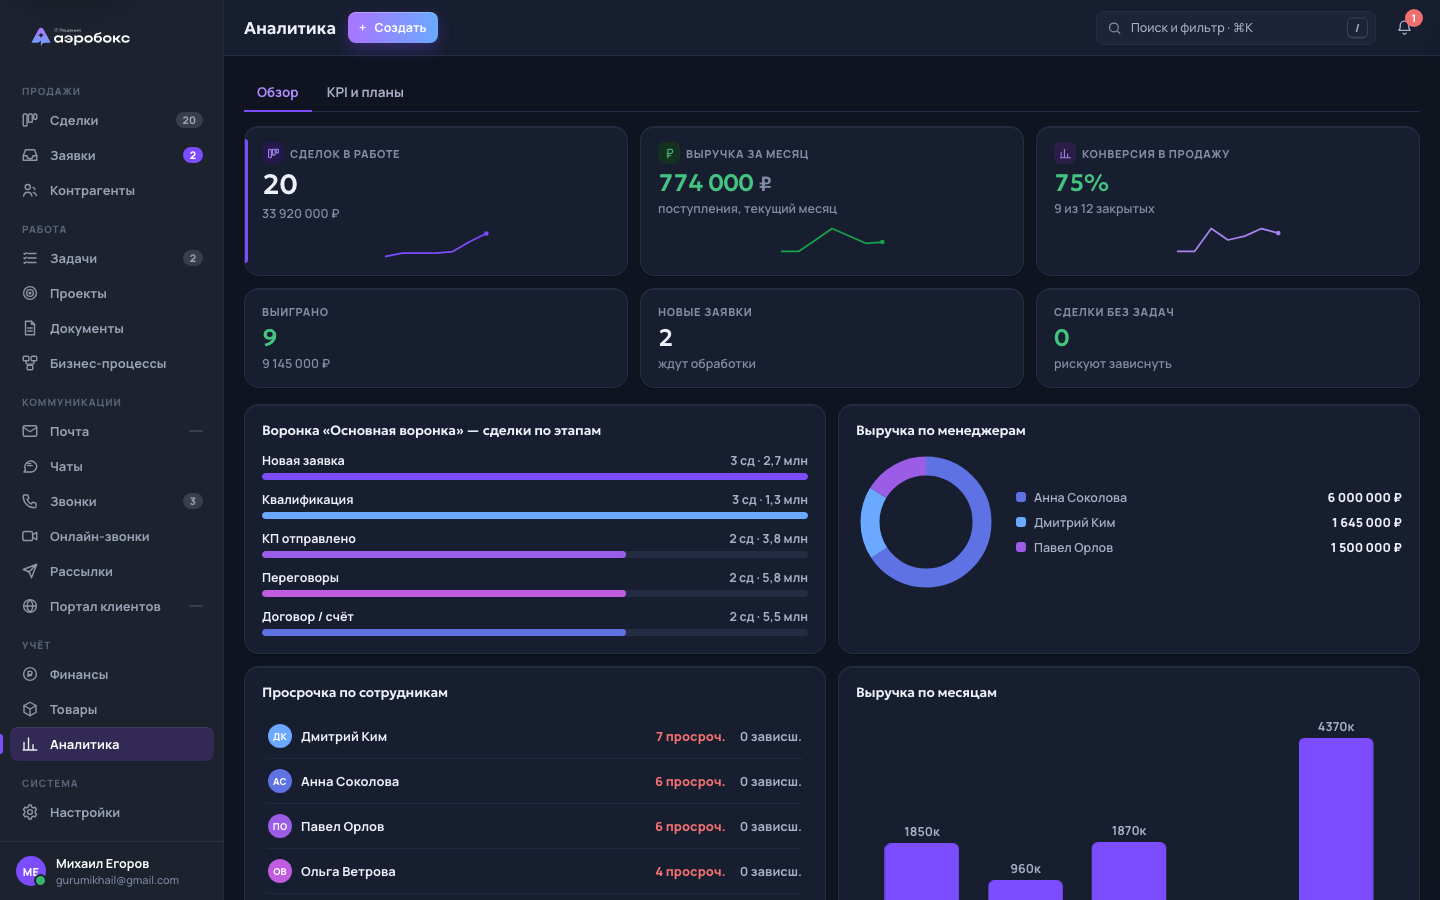Open Почта mail section
This screenshot has height=900, width=1440.
coord(112,431)
